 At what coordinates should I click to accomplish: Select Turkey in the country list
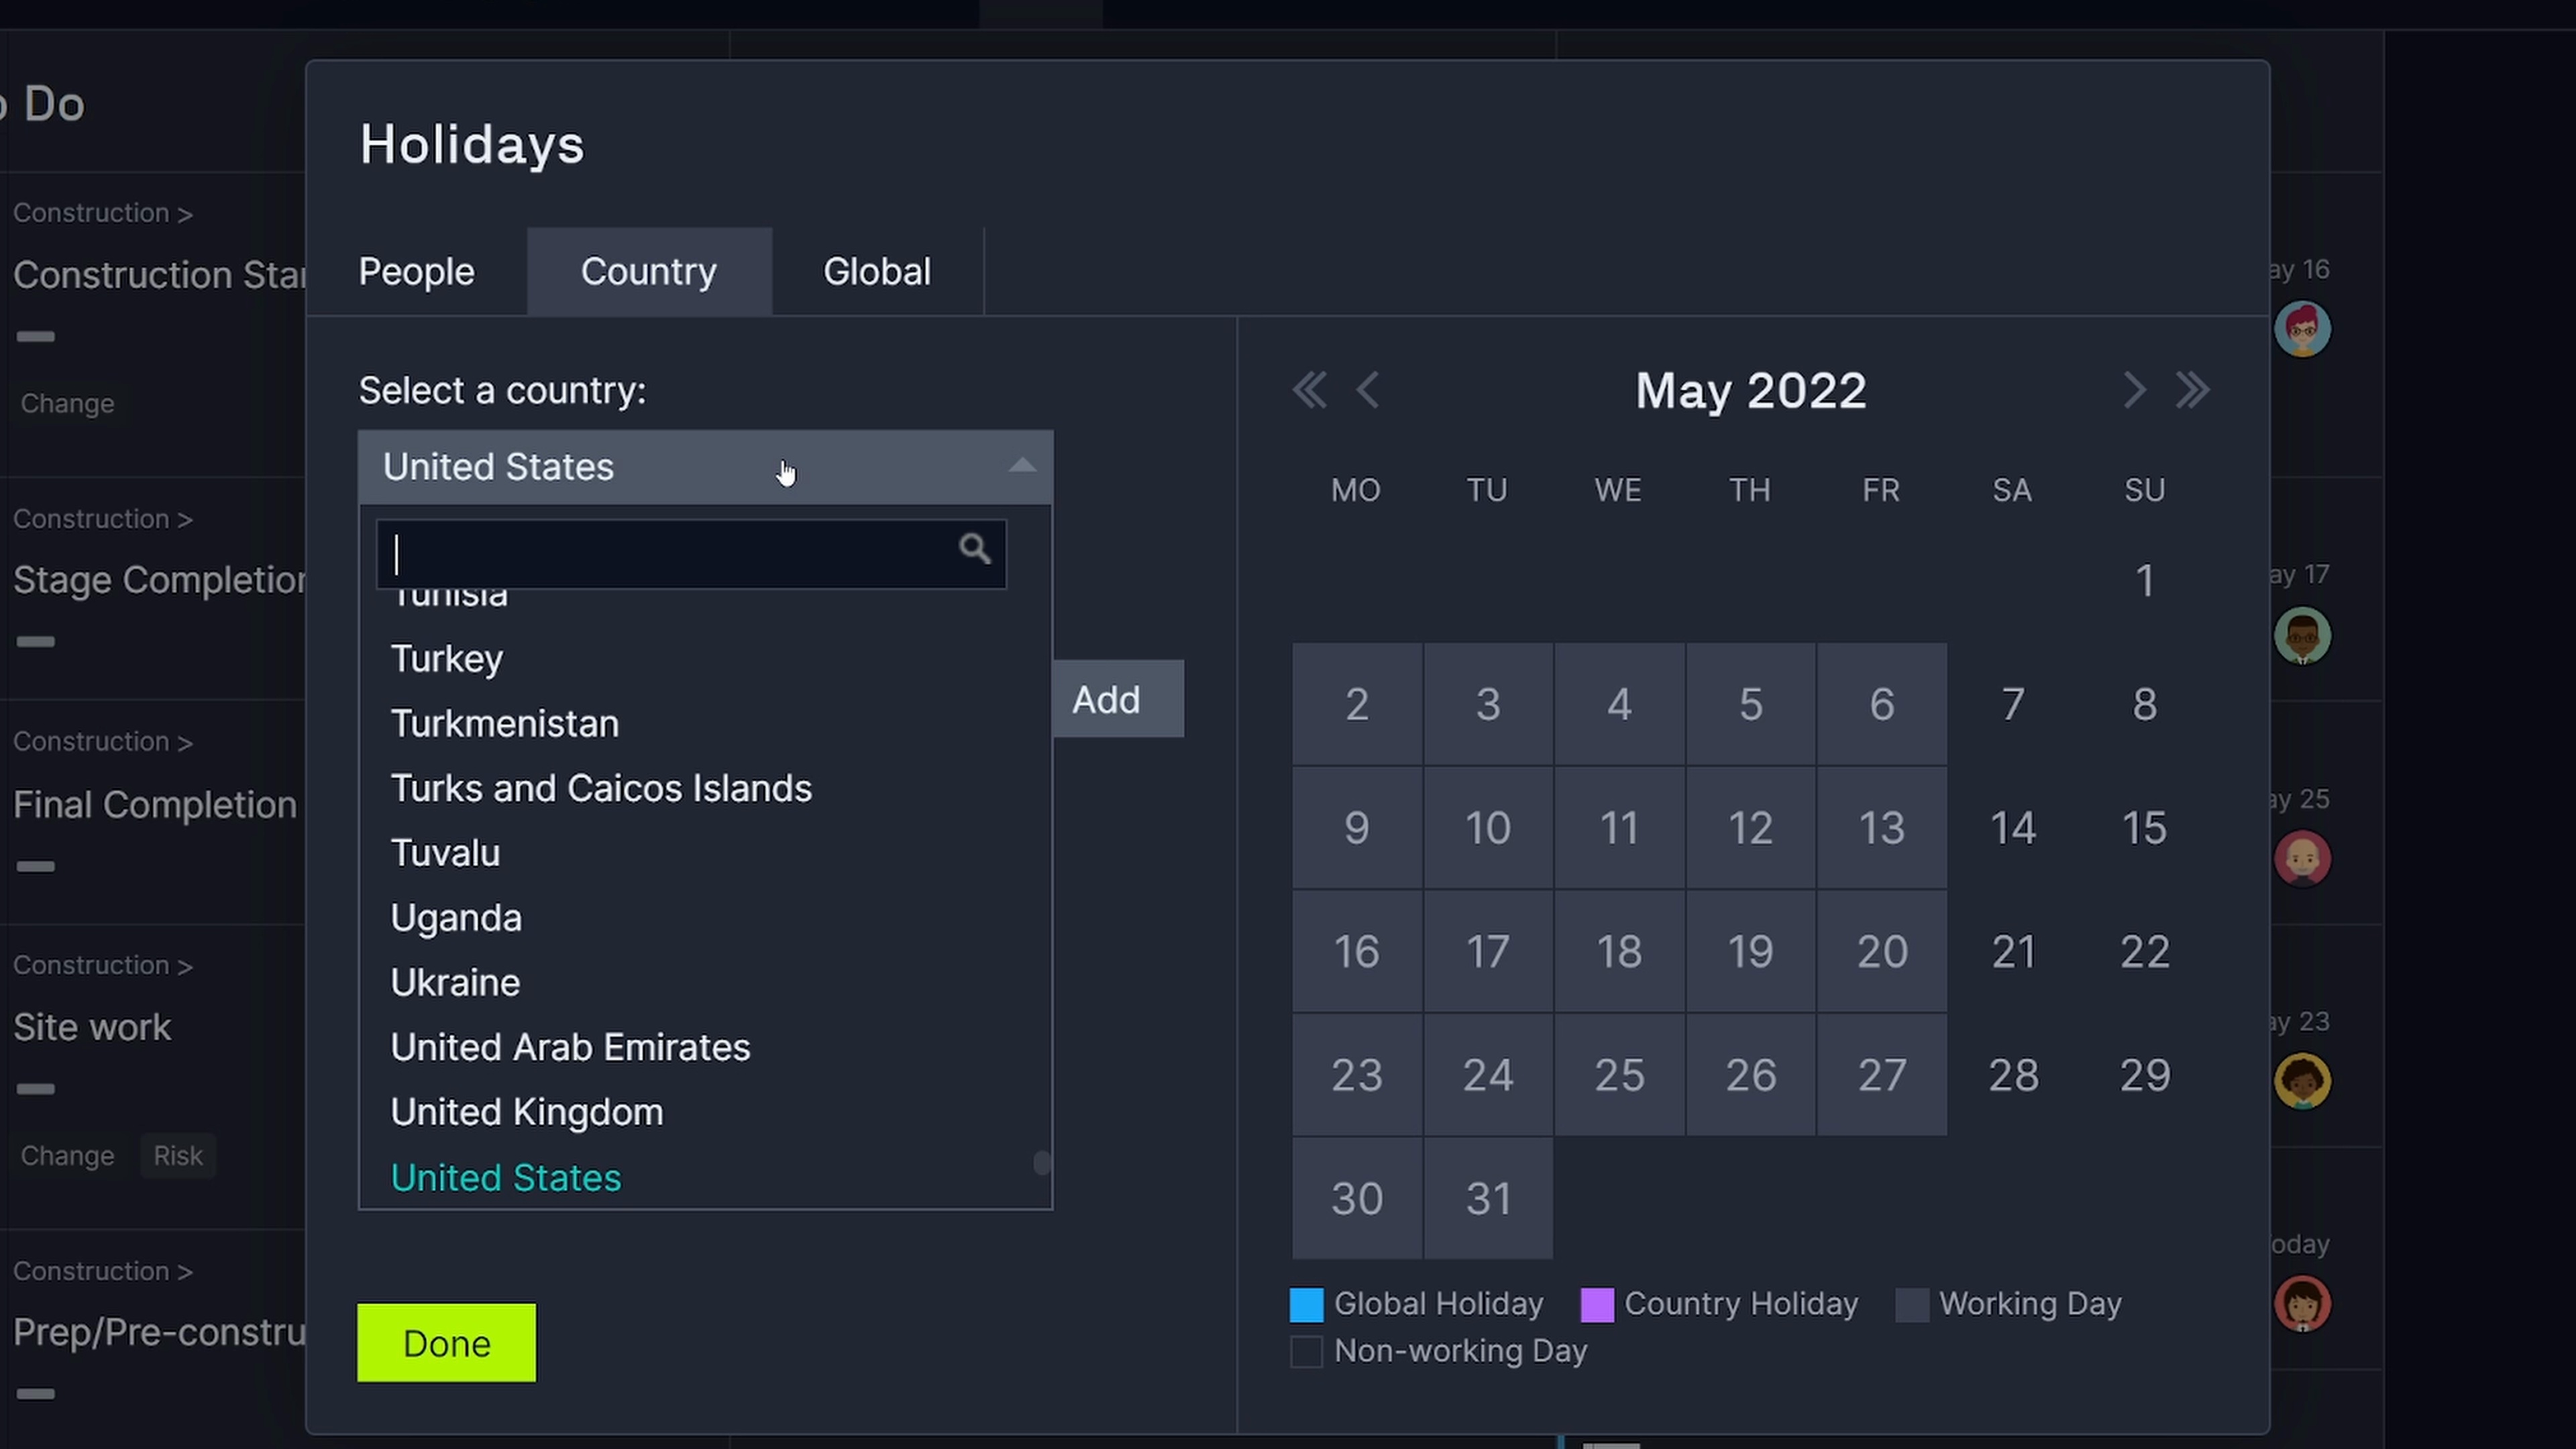pyautogui.click(x=447, y=659)
